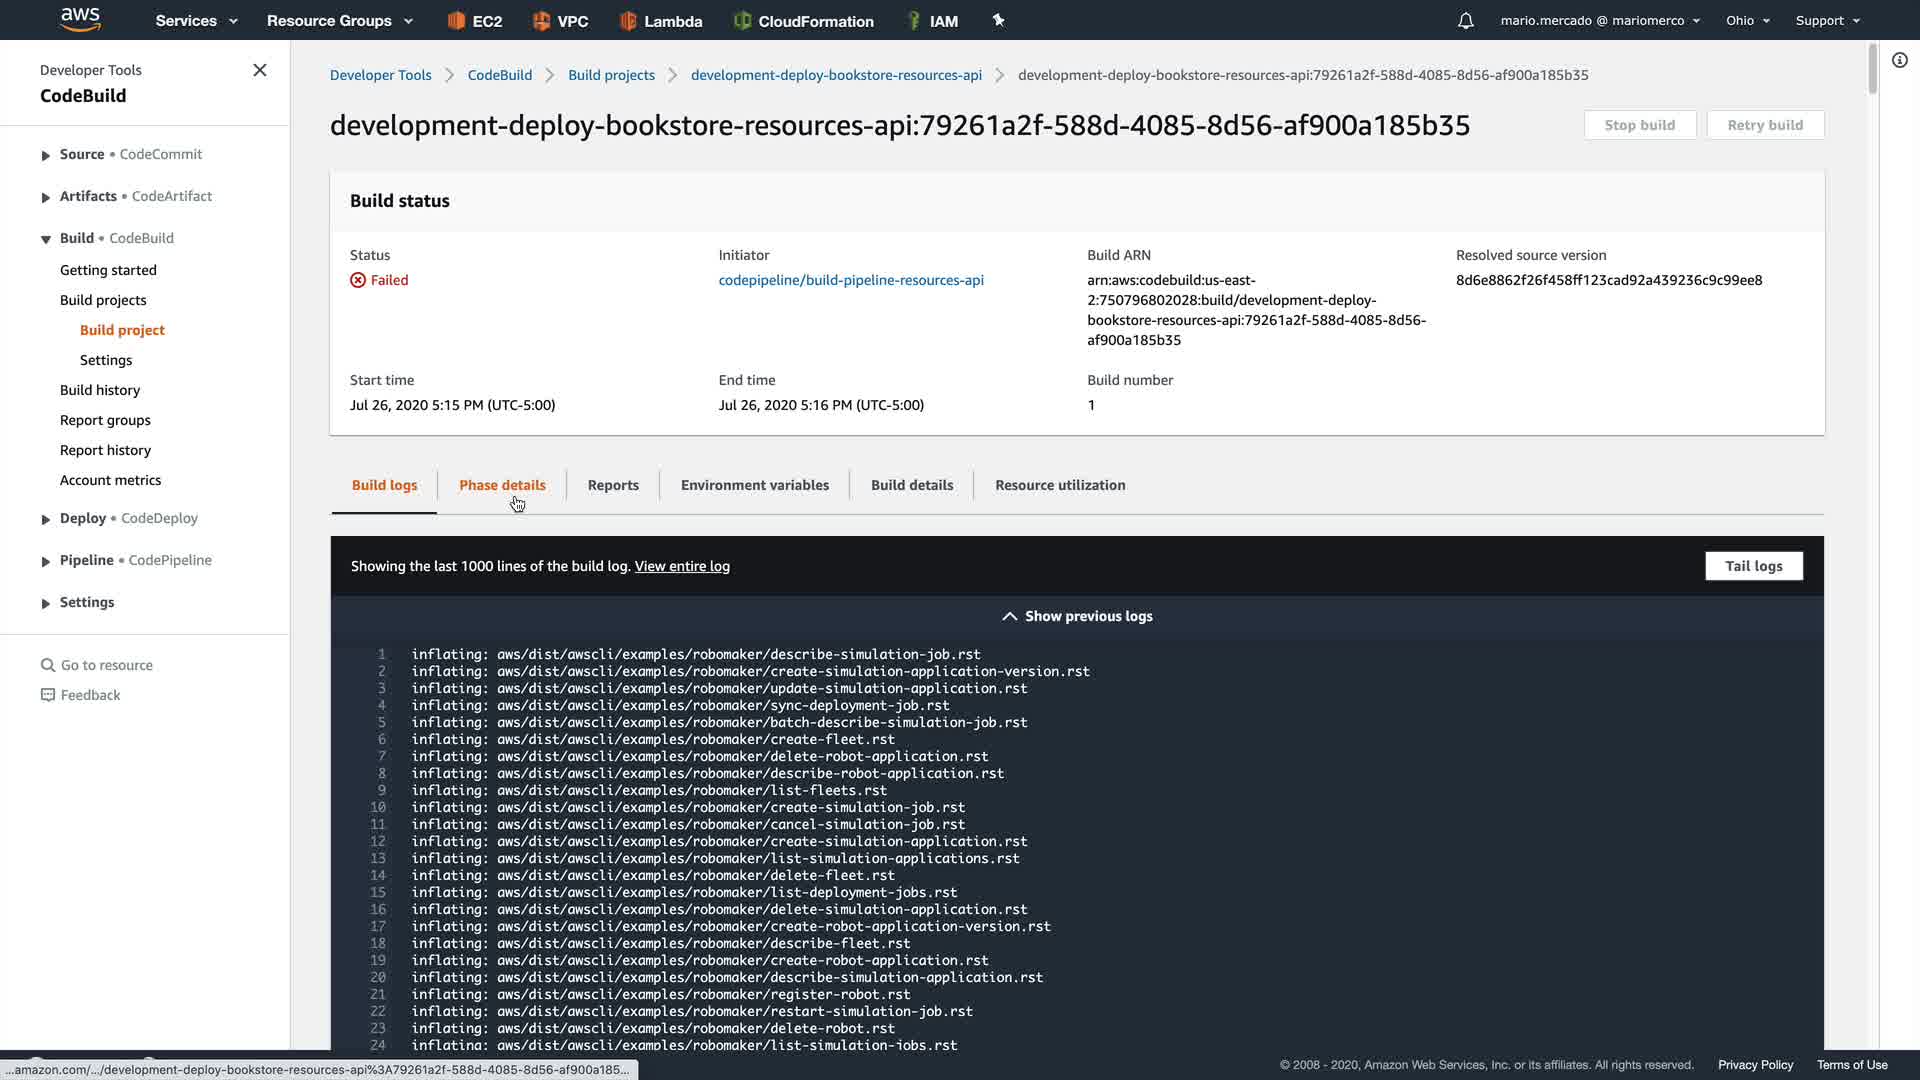The height and width of the screenshot is (1080, 1920).
Task: Click Tail logs button
Action: 1753,566
